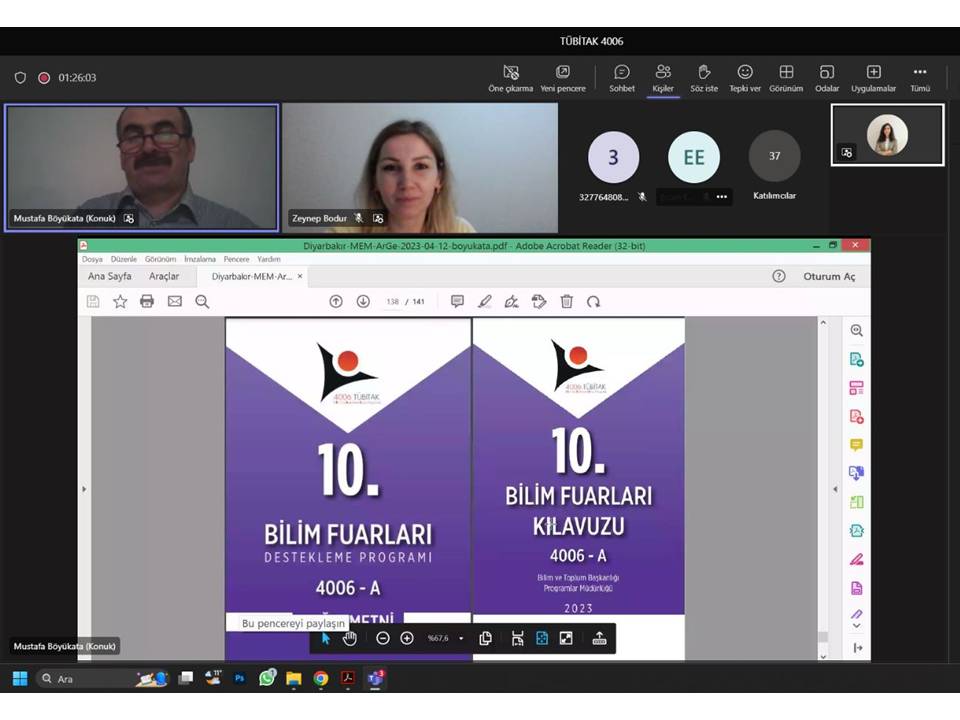Toggle the Öne çıkarma spotlight option

510,78
